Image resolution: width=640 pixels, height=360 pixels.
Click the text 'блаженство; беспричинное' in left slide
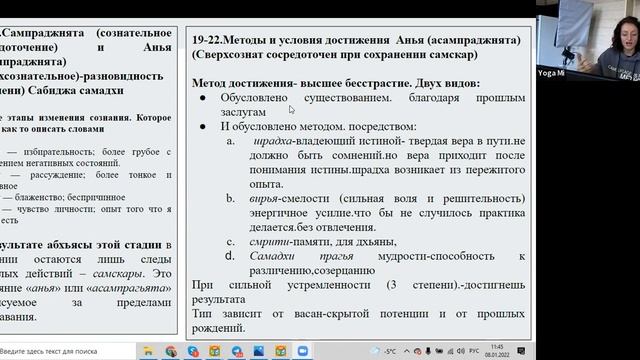[x=70, y=198]
